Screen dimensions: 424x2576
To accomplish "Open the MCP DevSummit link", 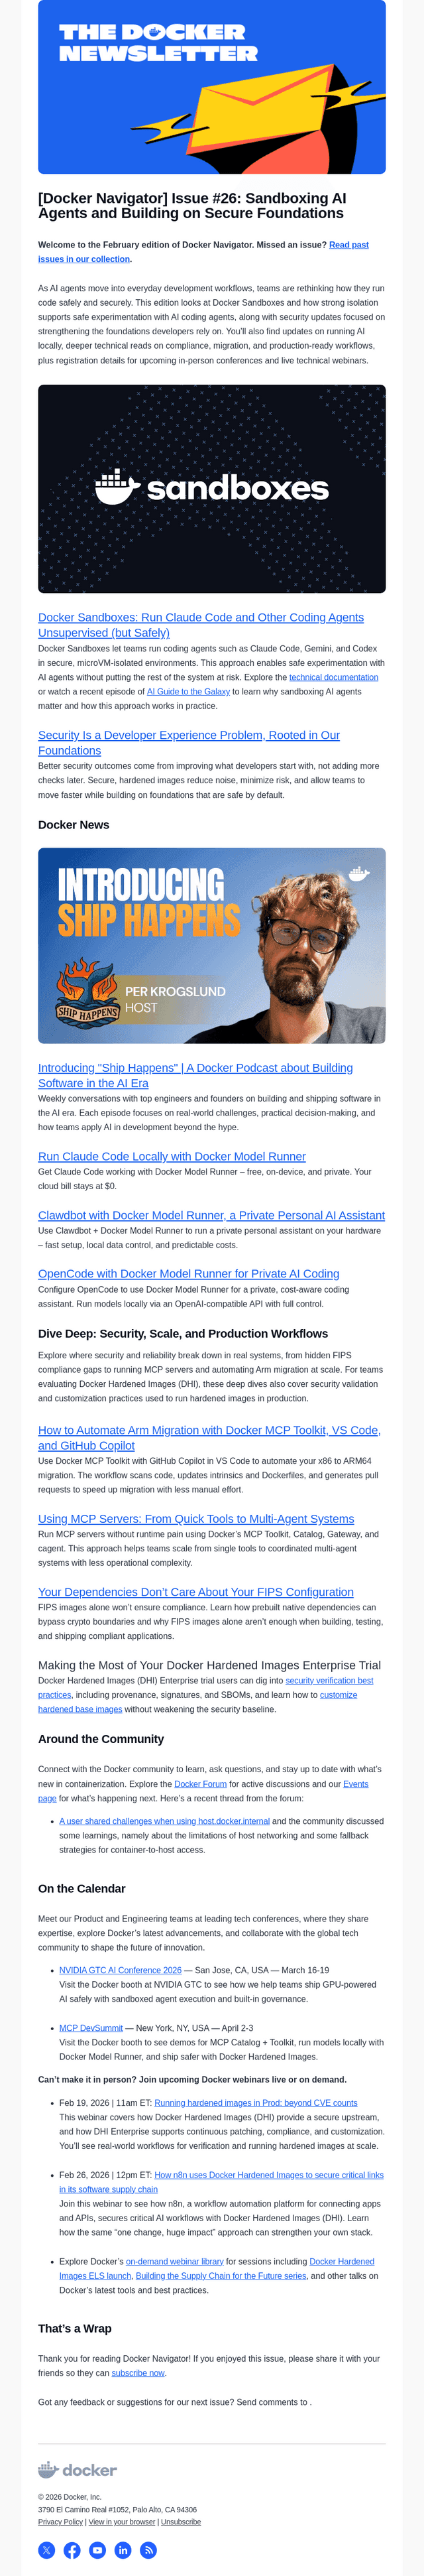I will 91,2028.
